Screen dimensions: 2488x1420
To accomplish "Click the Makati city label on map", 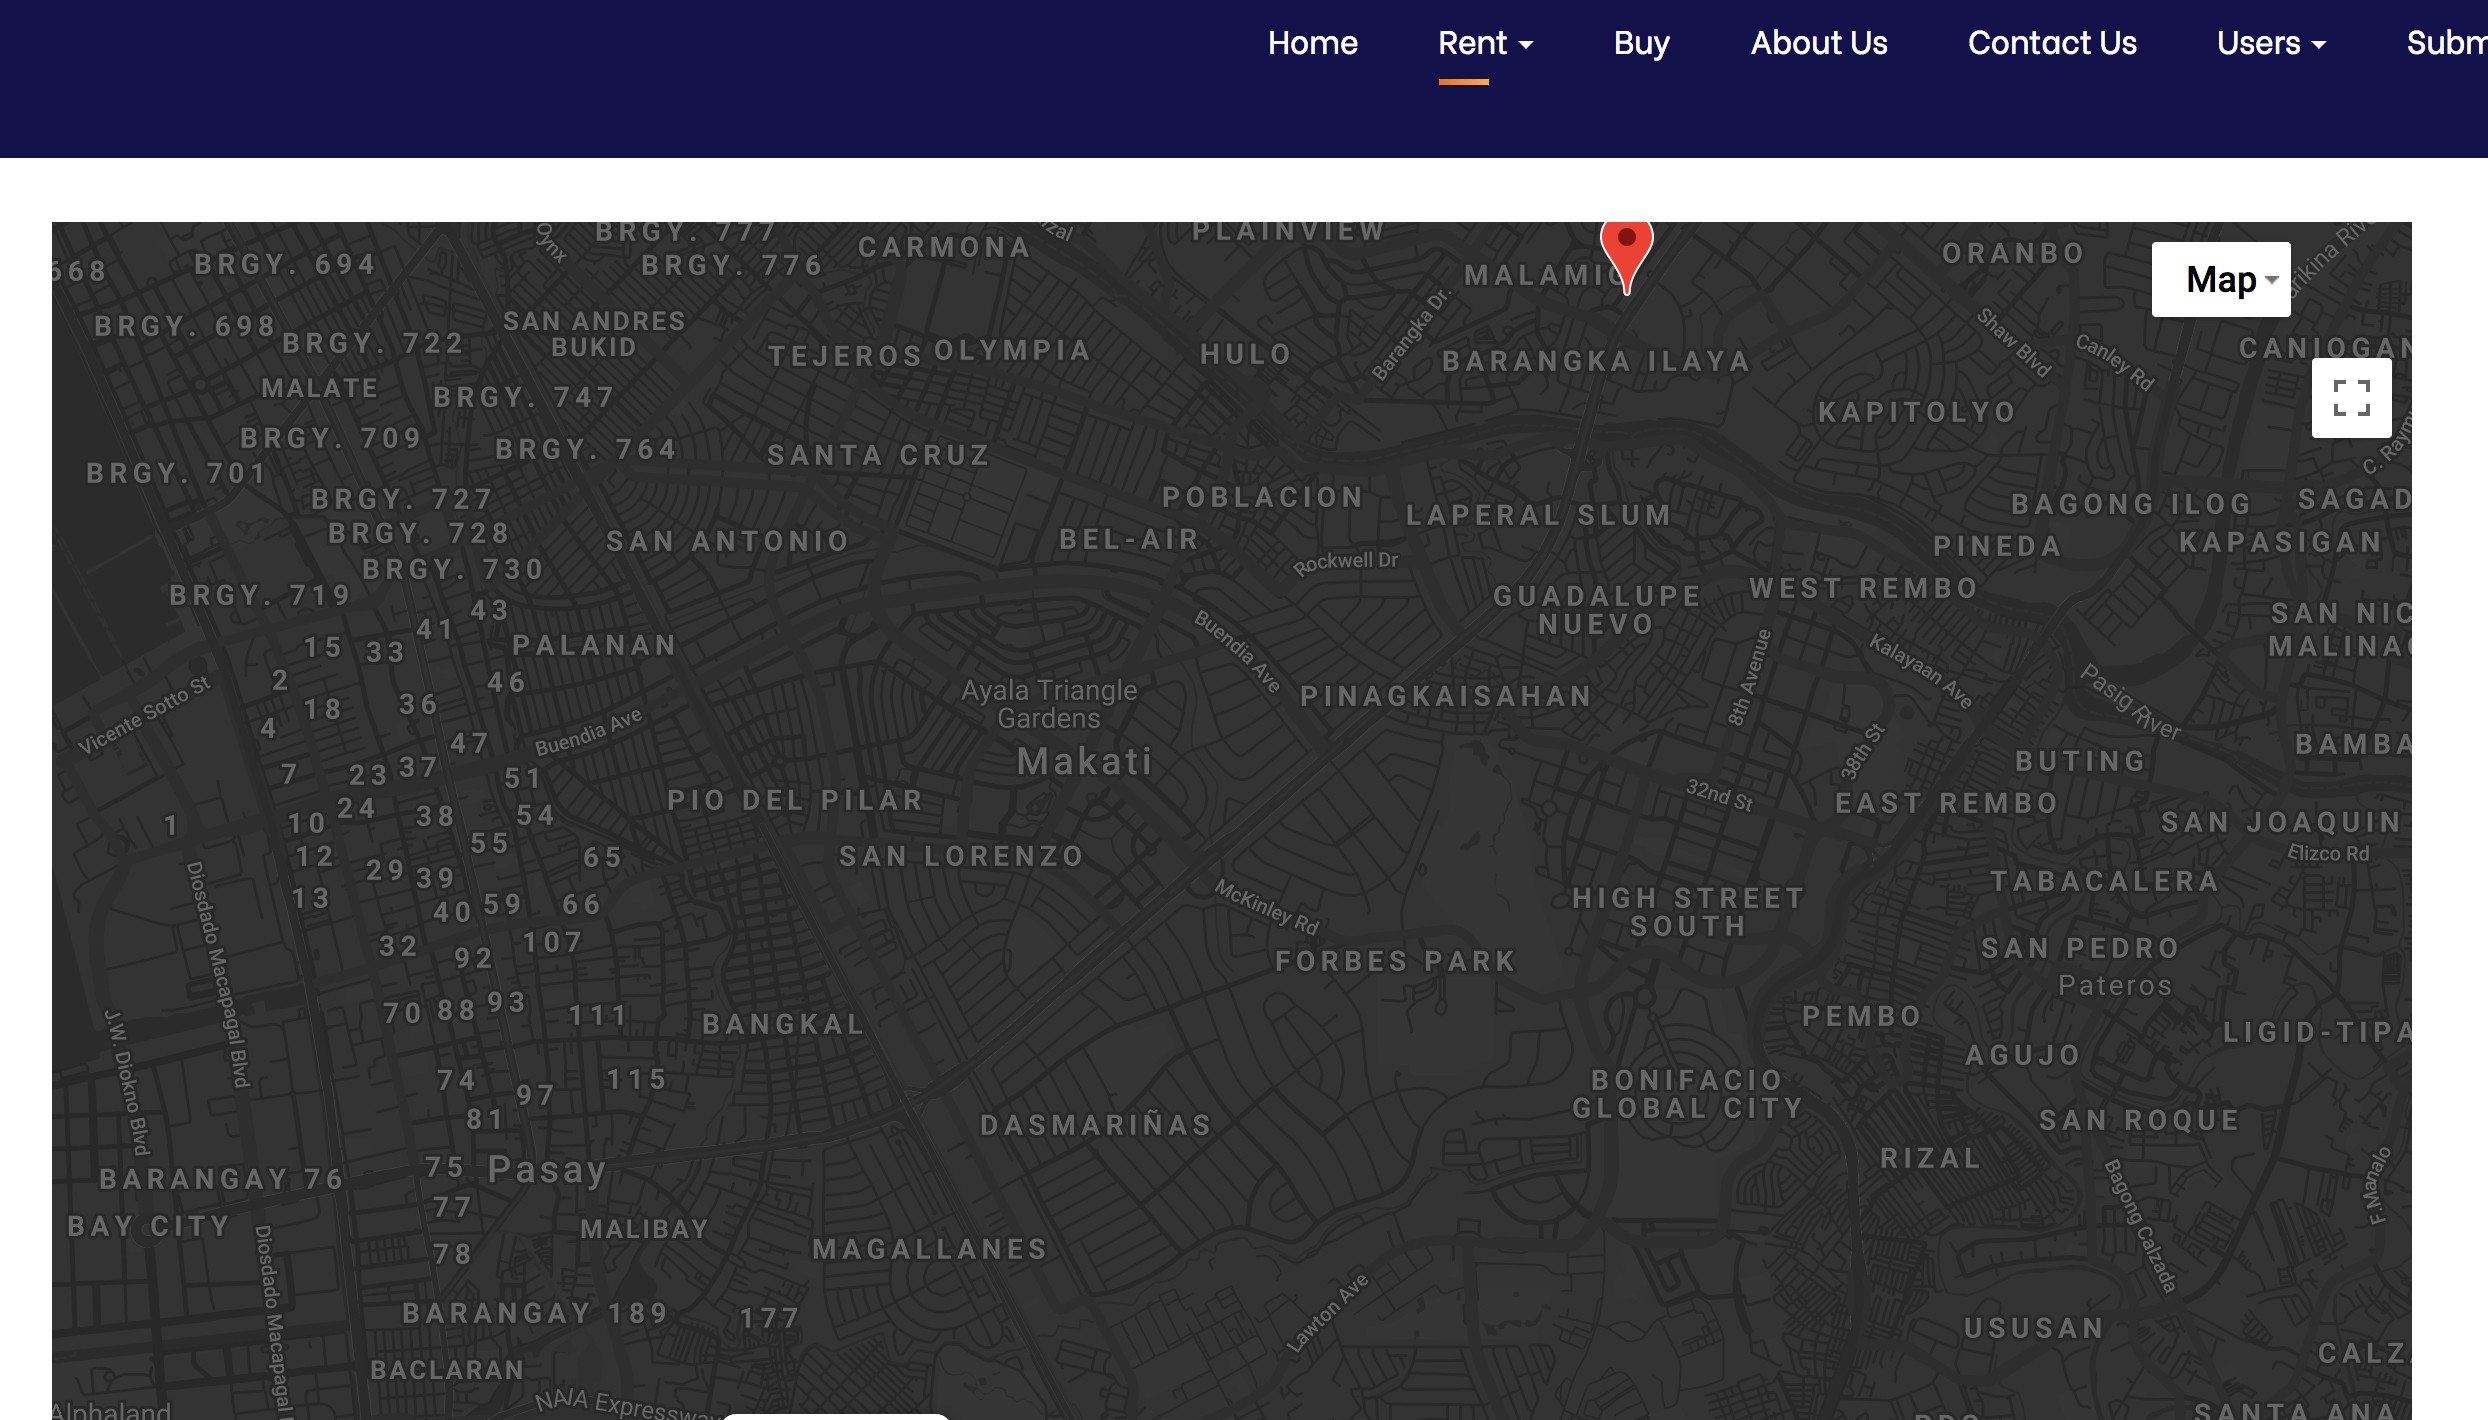I will [1085, 762].
